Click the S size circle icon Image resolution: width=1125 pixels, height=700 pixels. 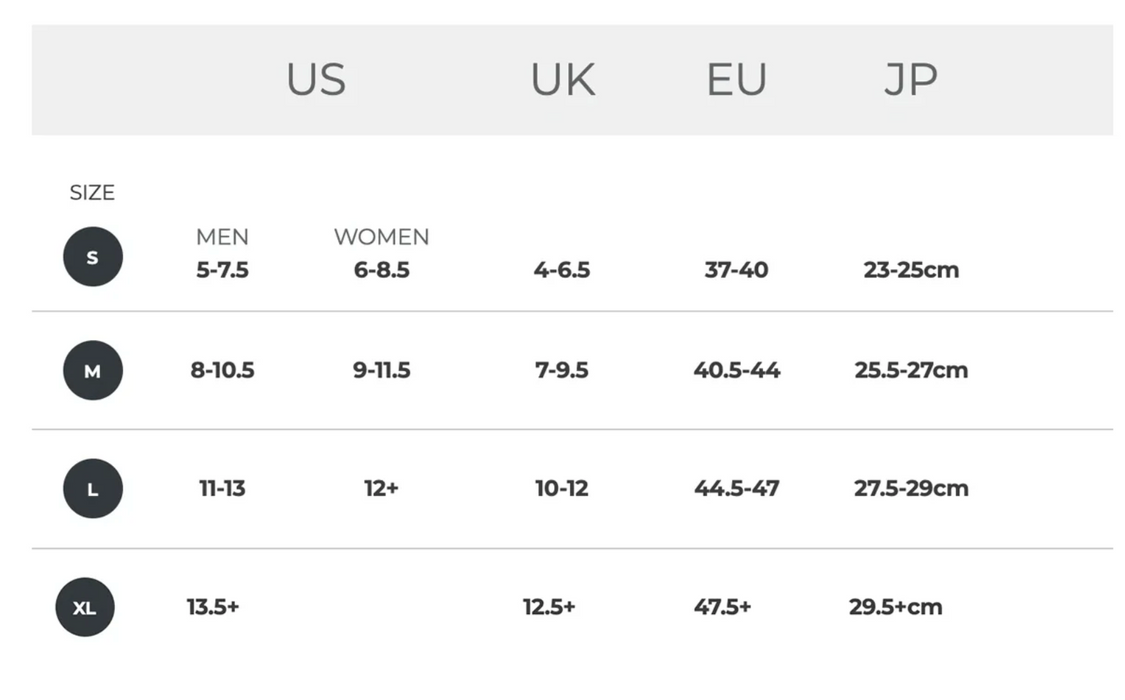click(x=92, y=257)
